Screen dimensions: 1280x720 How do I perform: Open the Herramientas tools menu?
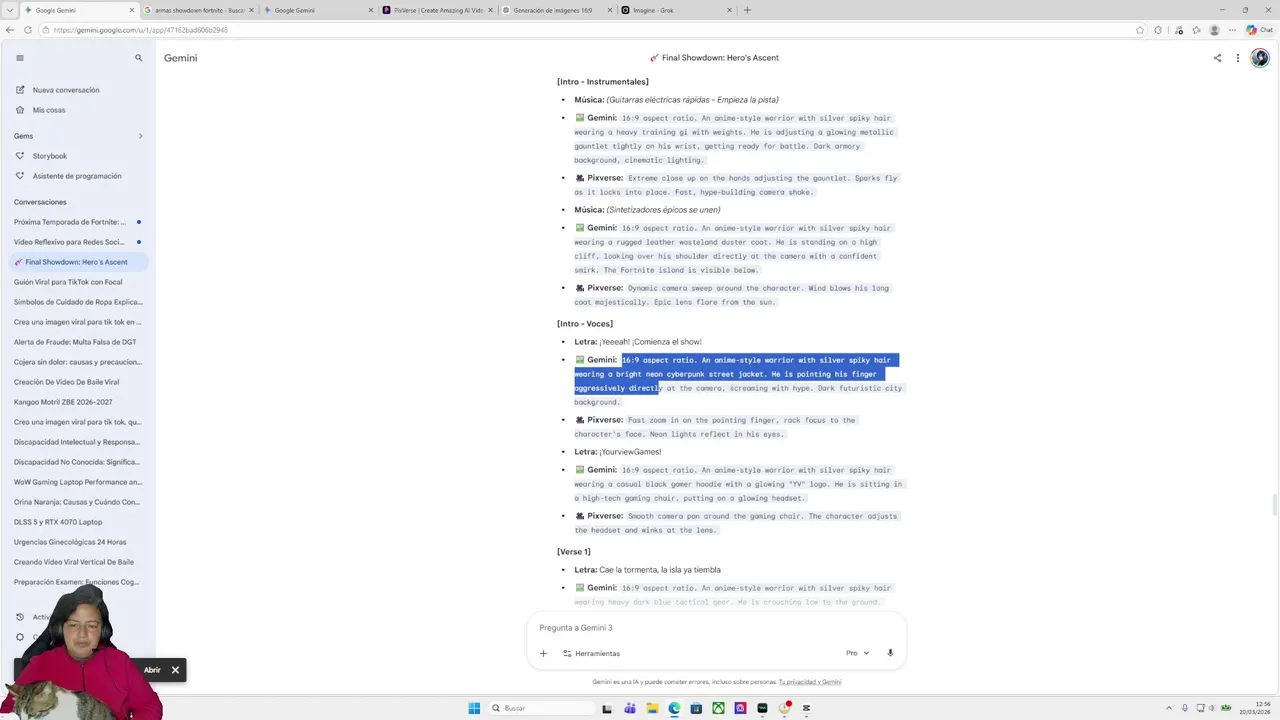pos(591,653)
